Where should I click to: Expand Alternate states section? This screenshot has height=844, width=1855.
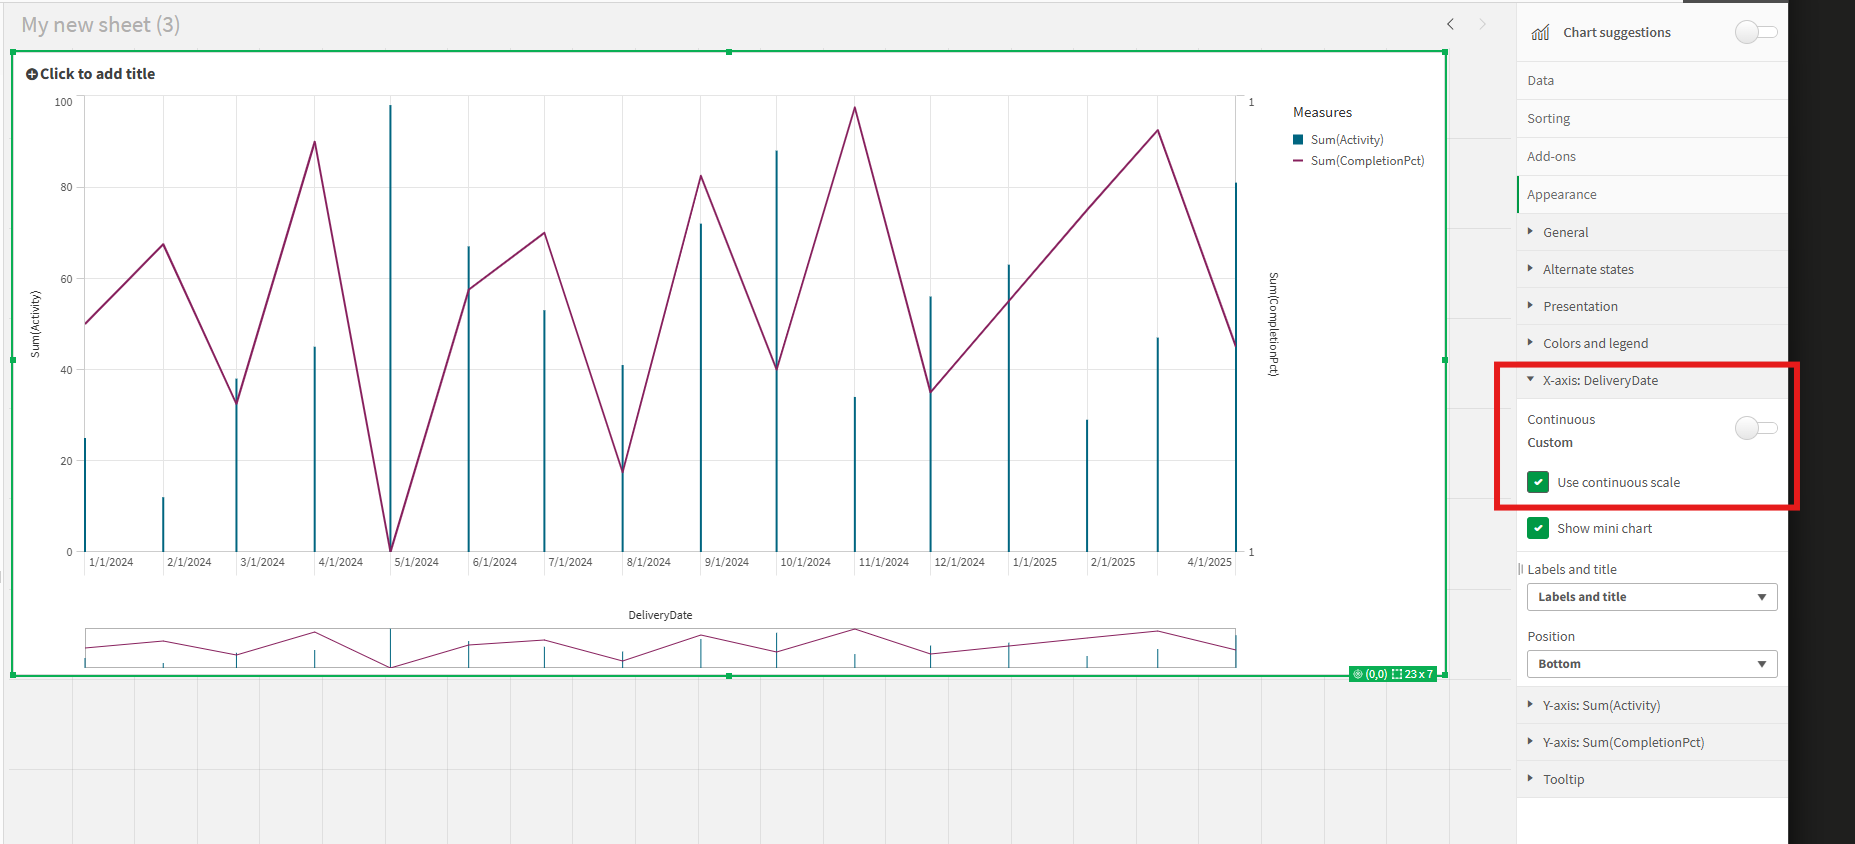coord(1652,269)
